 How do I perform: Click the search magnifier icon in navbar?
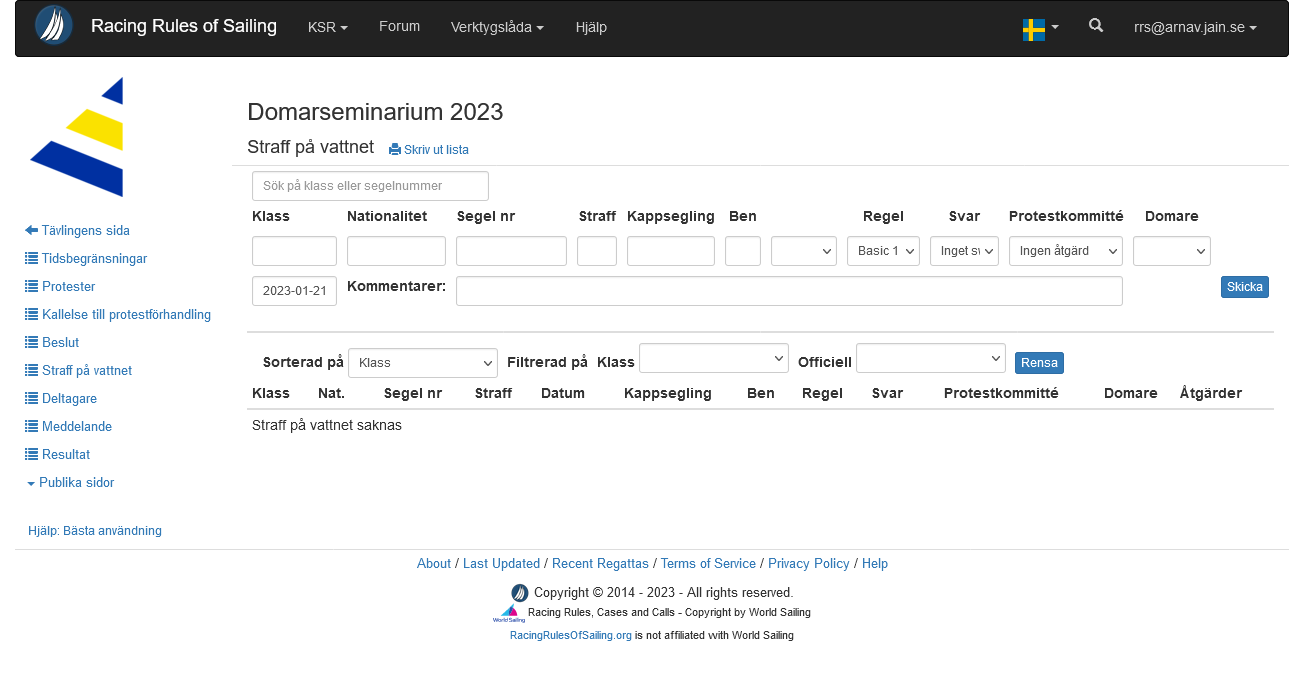(1096, 27)
